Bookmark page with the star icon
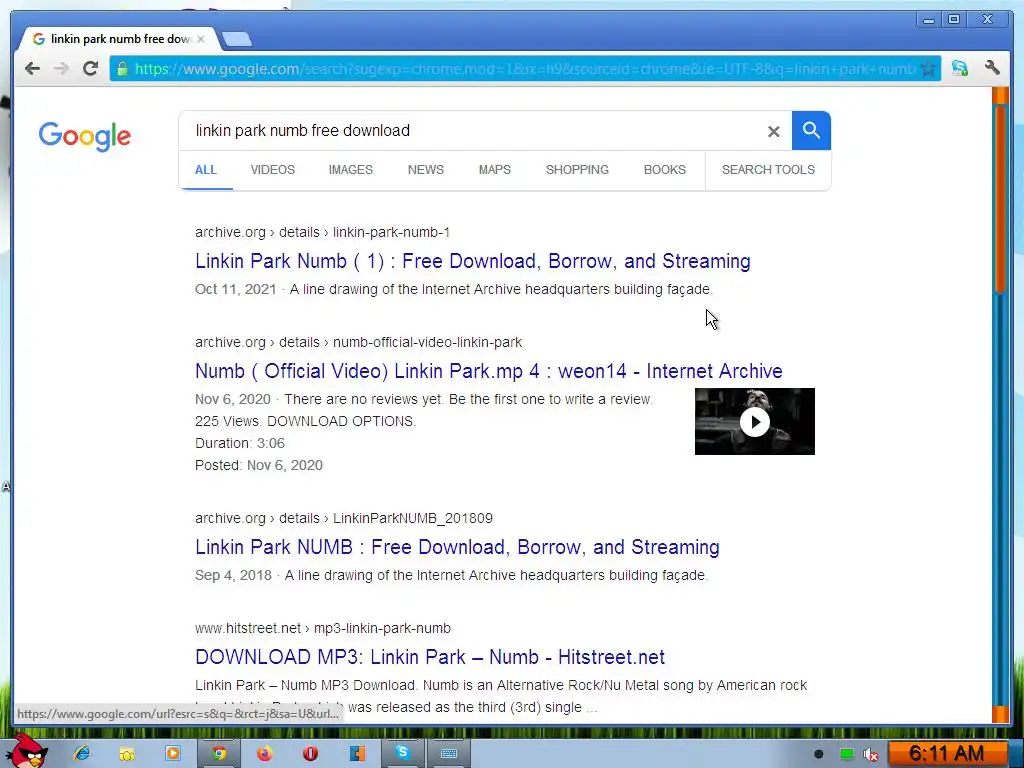The width and height of the screenshot is (1024, 768). (x=928, y=69)
